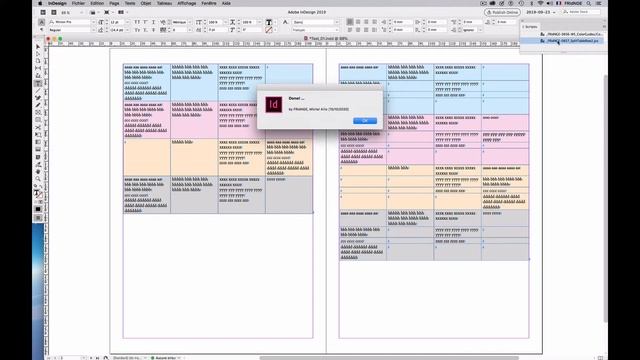
Task: Select the Pen tool
Action: click(38, 98)
